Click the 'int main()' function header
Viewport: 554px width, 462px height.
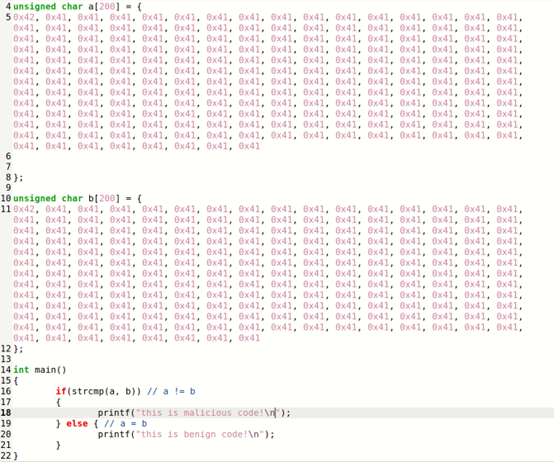[x=40, y=370]
